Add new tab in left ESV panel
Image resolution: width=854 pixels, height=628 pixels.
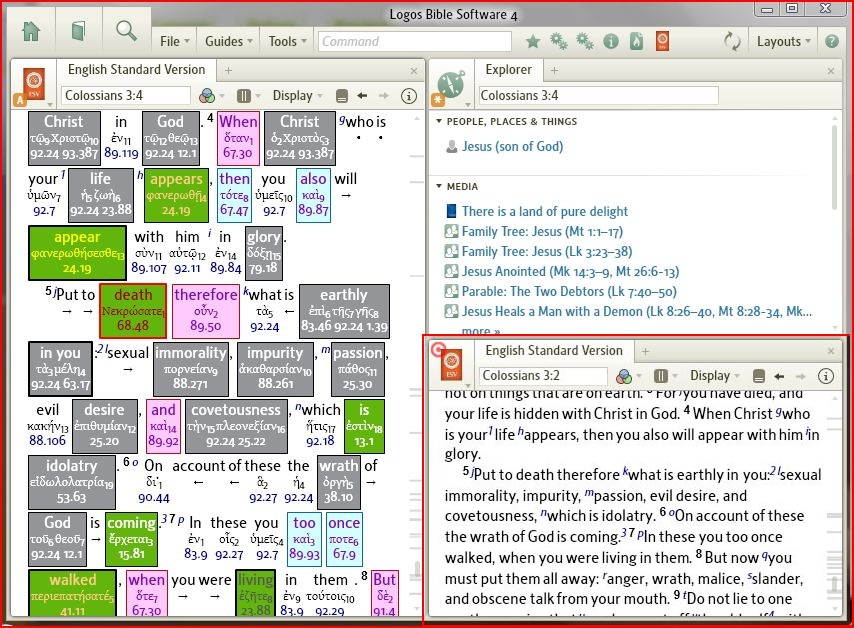(x=229, y=70)
